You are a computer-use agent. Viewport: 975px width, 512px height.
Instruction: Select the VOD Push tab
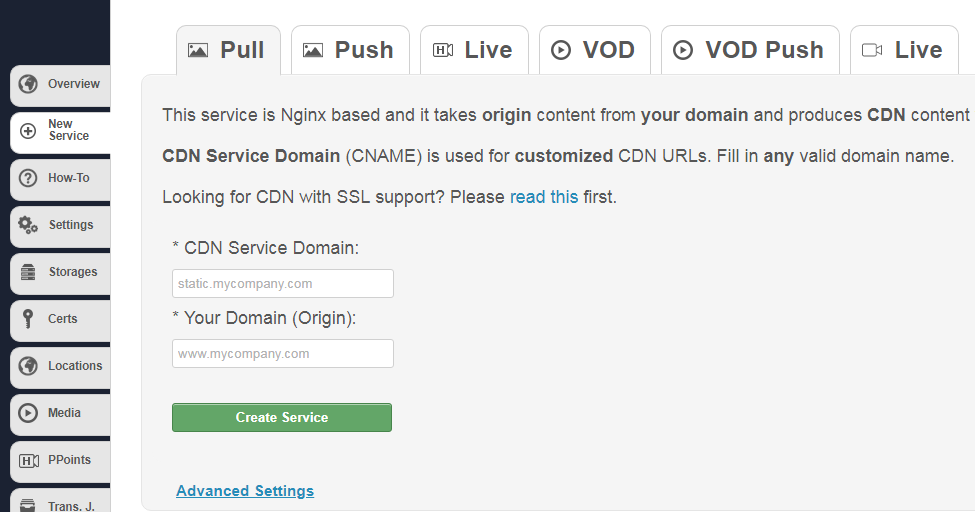pos(749,50)
